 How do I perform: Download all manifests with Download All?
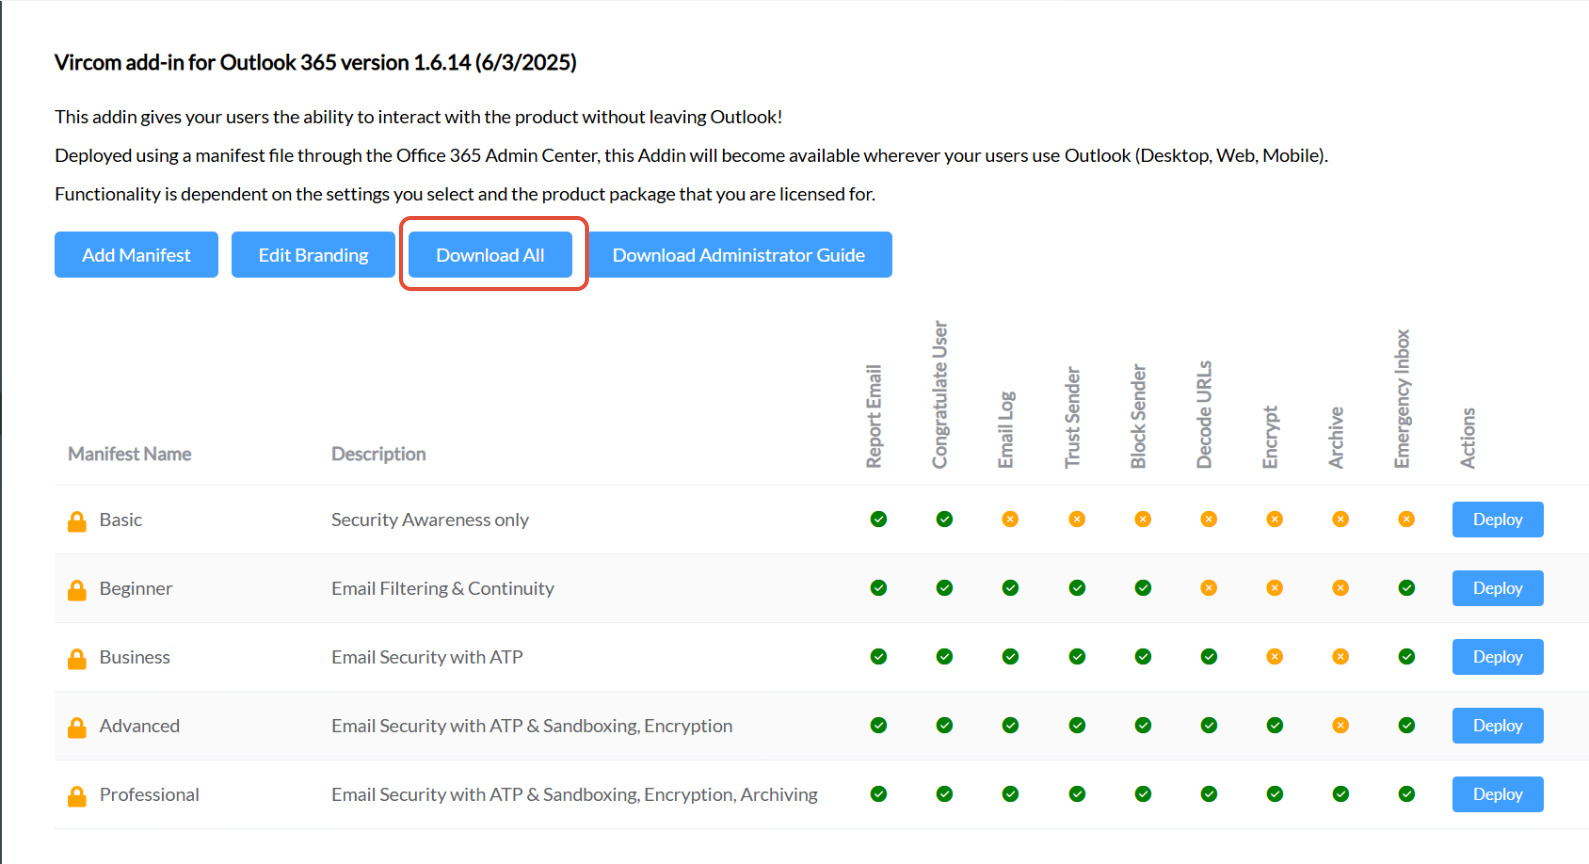click(x=490, y=255)
